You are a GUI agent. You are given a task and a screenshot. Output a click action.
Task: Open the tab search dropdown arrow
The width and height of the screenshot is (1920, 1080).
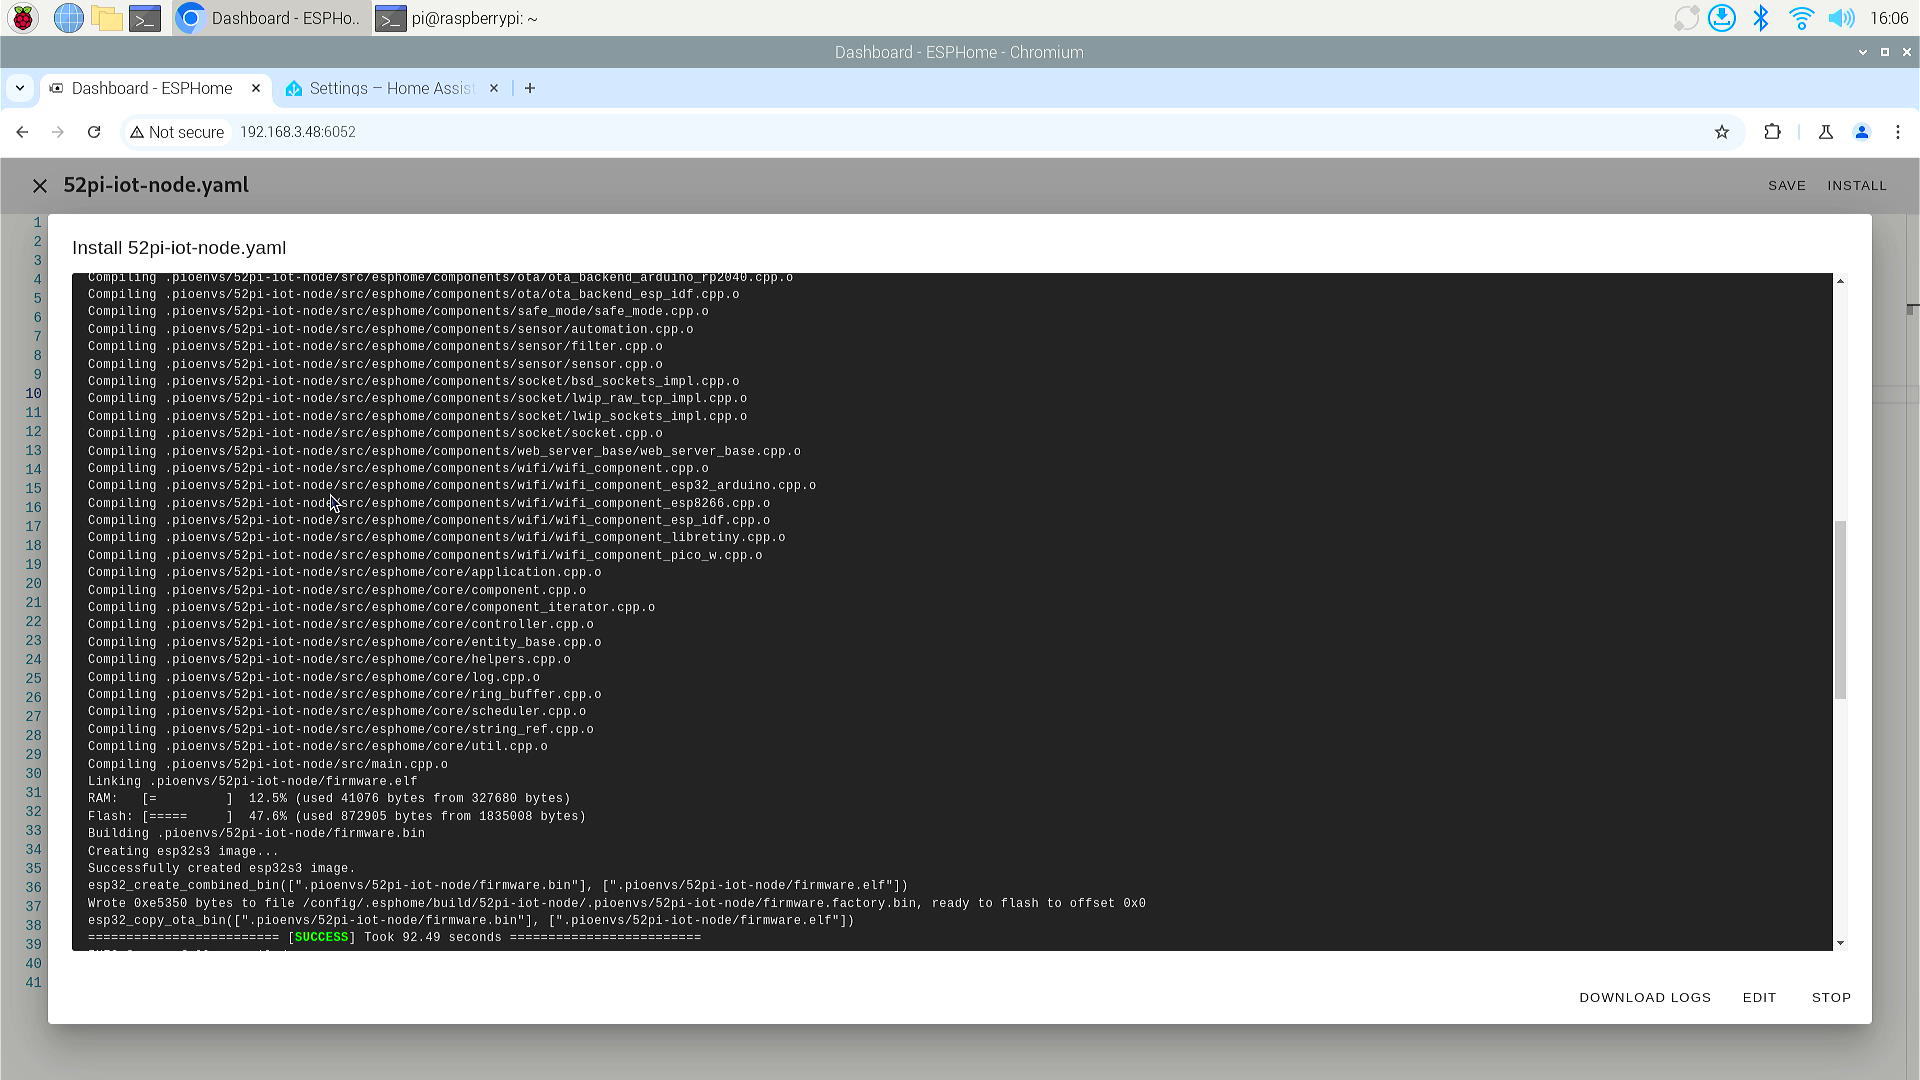pyautogui.click(x=20, y=88)
